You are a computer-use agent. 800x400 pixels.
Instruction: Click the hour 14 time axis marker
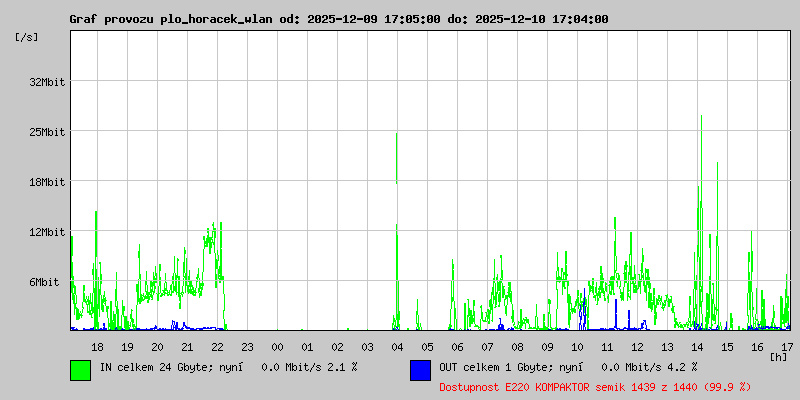[x=697, y=347]
